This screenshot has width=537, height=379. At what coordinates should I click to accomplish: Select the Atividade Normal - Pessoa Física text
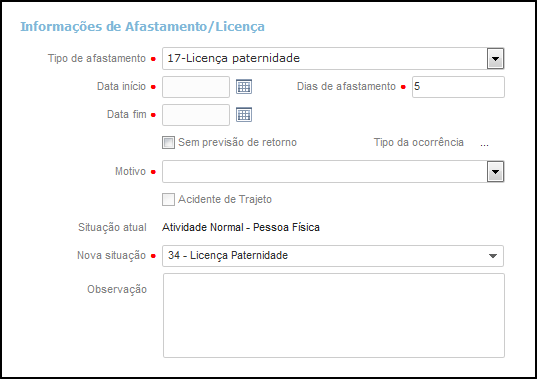tap(241, 227)
